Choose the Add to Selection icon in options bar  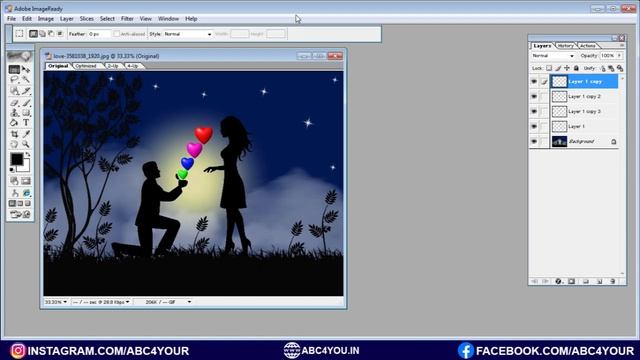coord(42,34)
